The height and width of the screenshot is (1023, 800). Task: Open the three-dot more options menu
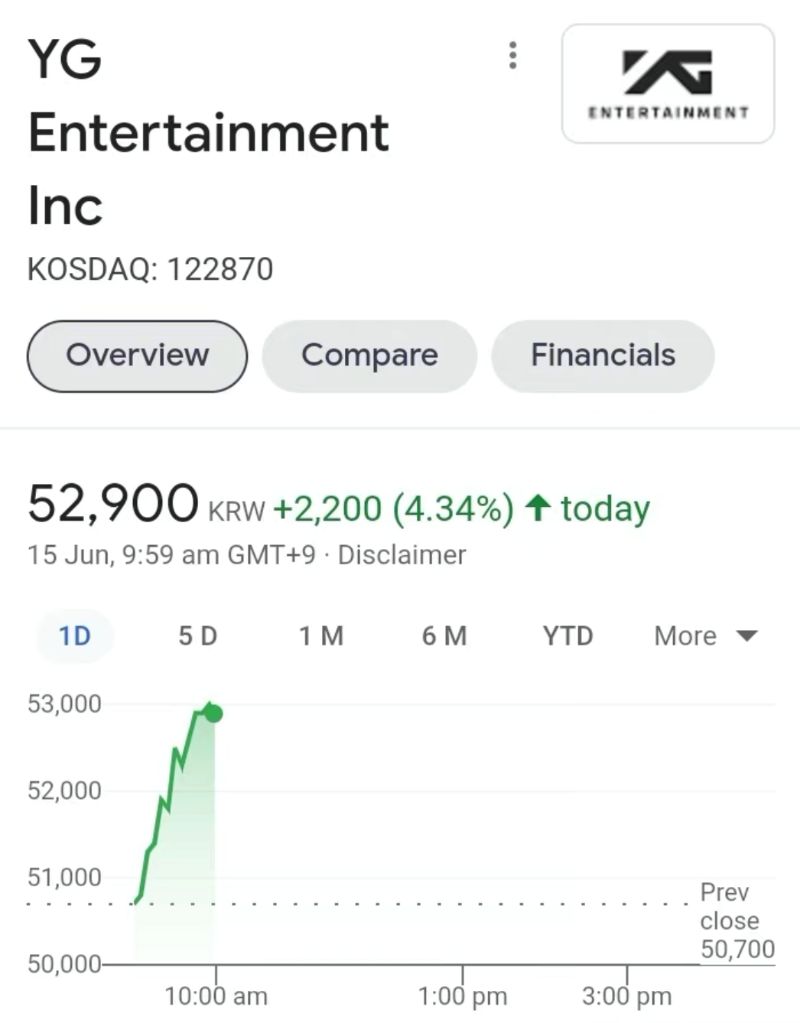tap(513, 56)
